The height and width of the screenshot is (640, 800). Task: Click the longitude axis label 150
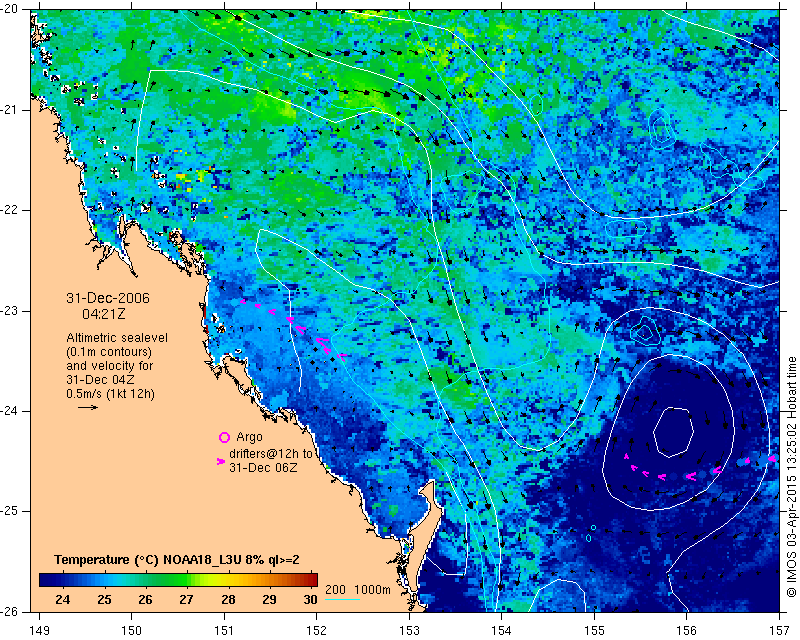[132, 631]
